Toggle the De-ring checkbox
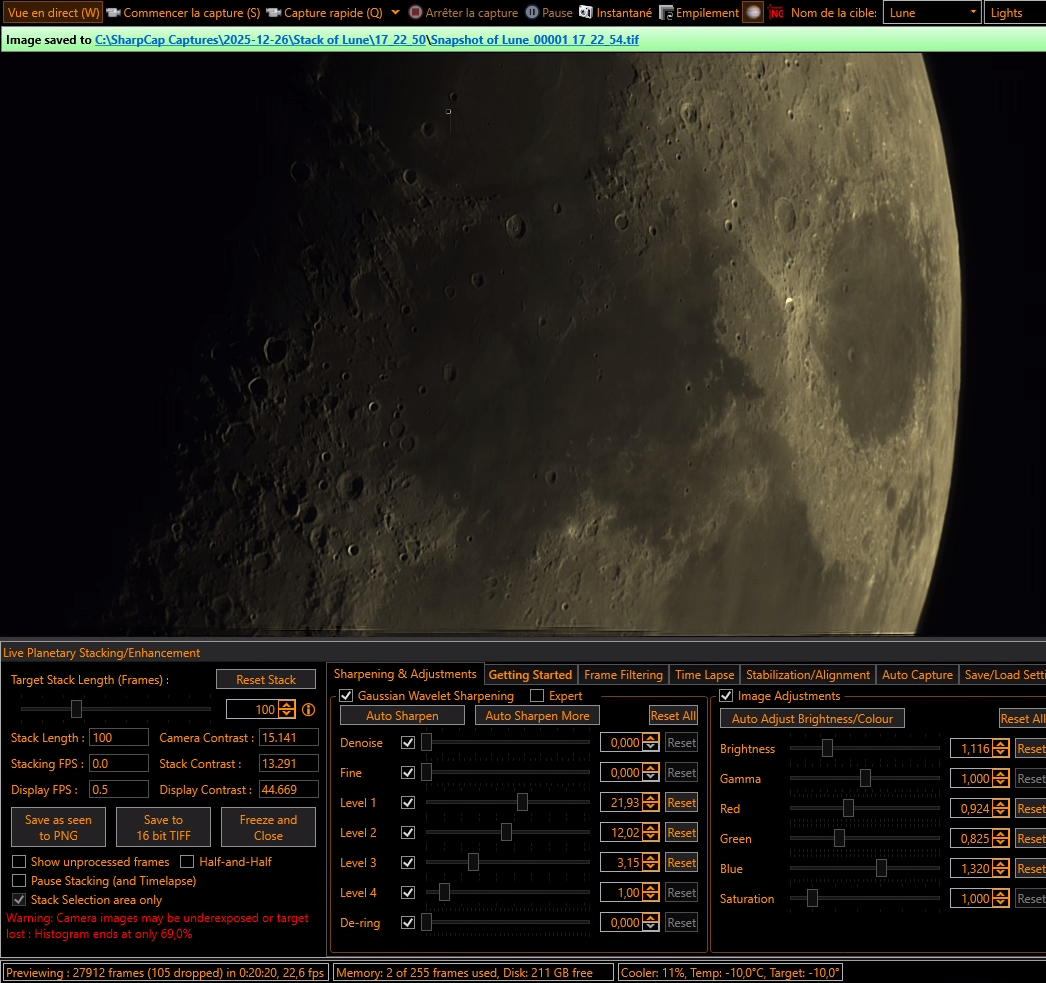 (408, 922)
